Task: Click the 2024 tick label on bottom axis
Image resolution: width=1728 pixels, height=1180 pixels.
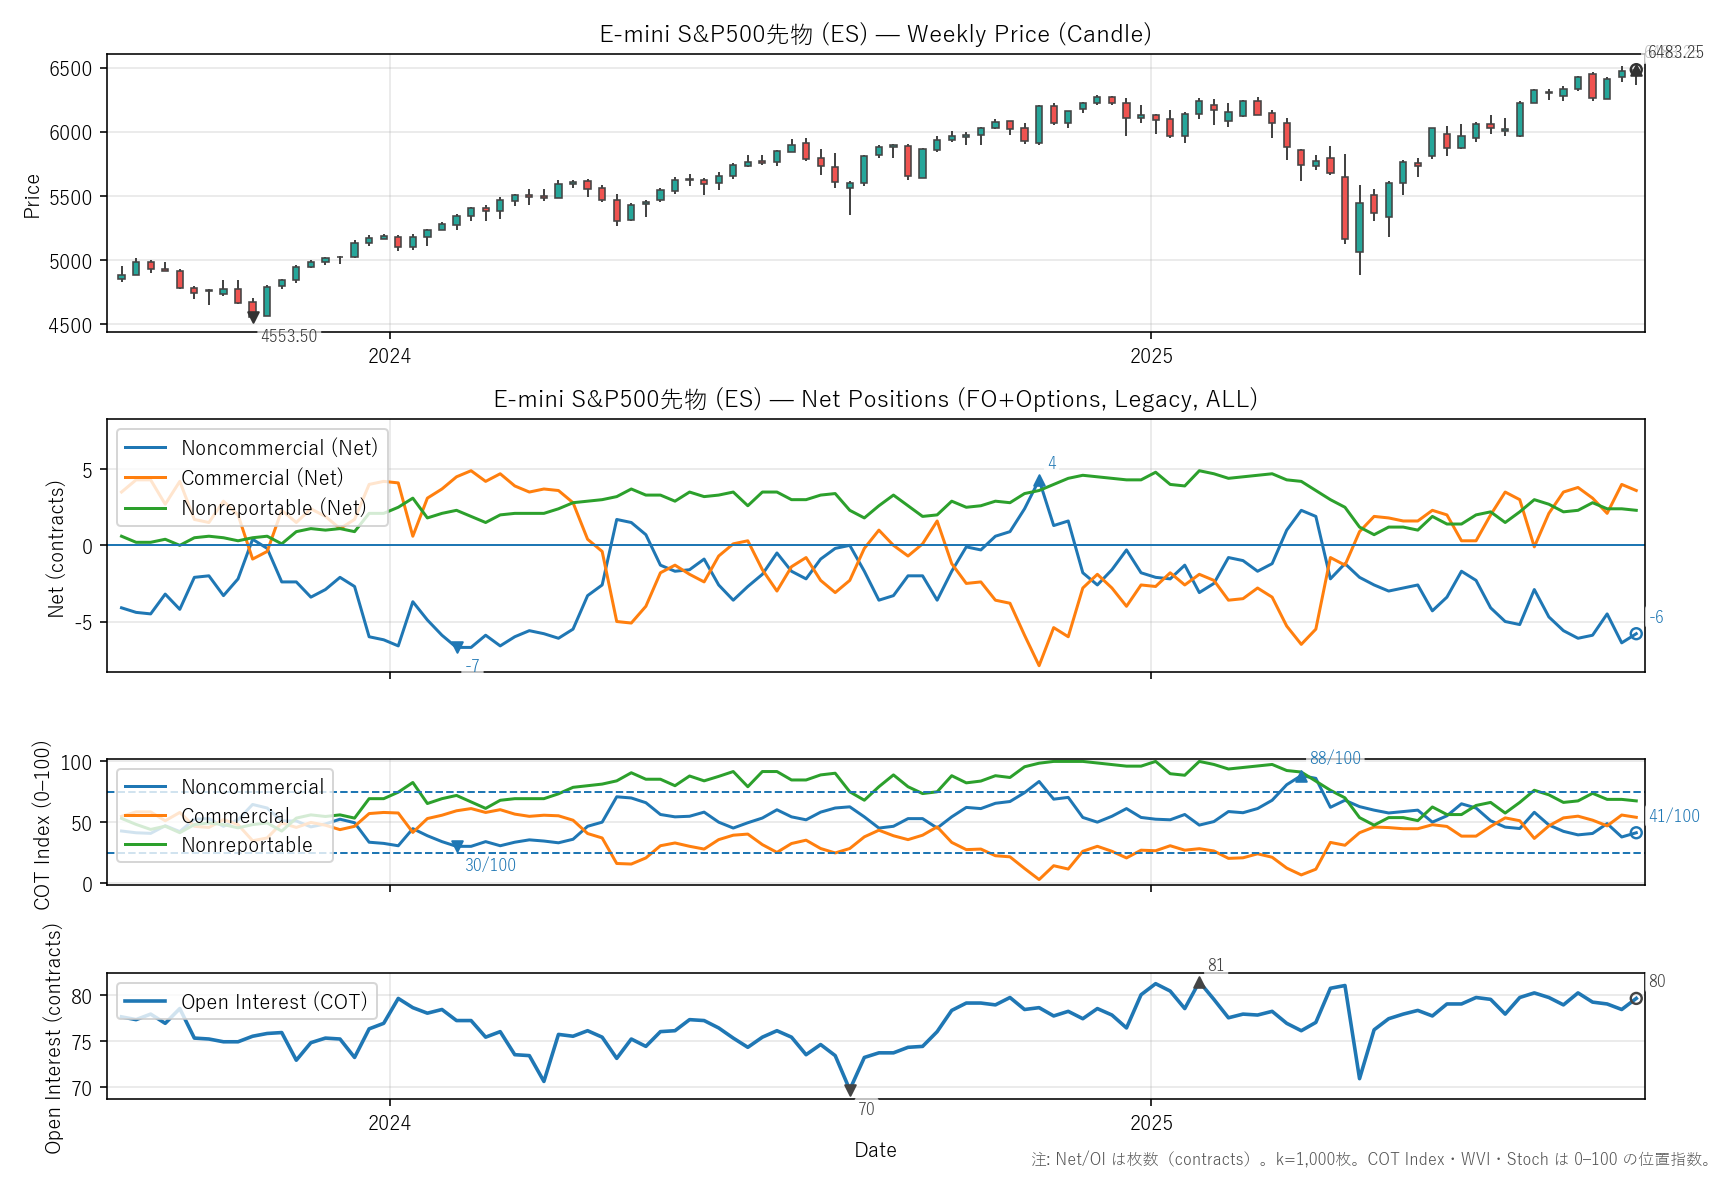Action: (x=389, y=1123)
